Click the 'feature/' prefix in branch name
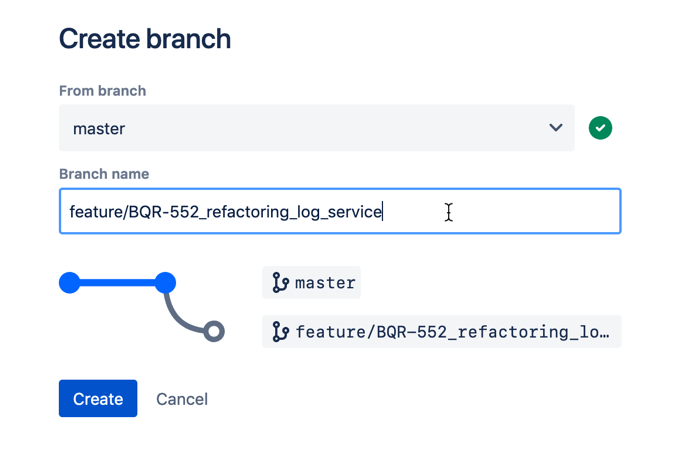The image size is (684, 456). tap(97, 212)
